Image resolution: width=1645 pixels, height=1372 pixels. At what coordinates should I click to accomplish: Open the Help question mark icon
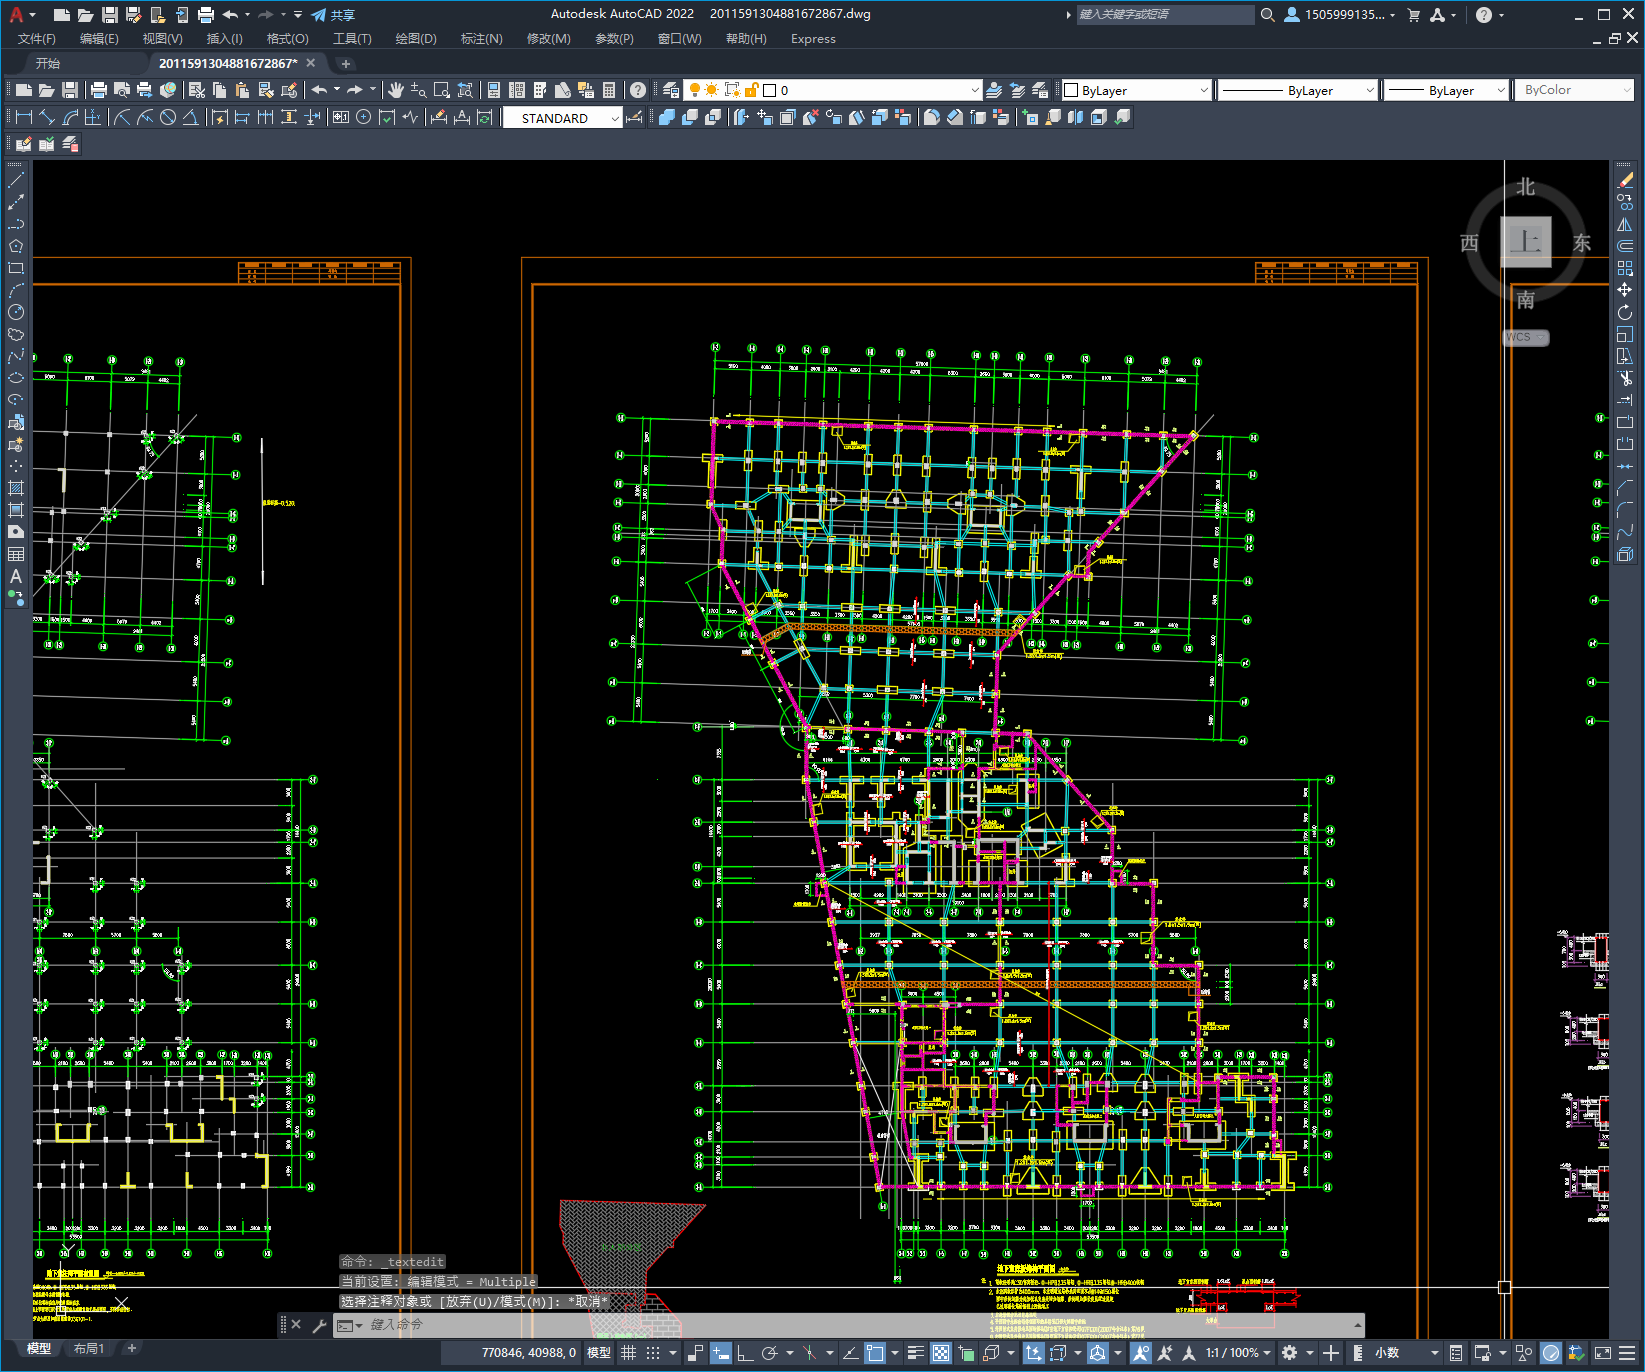(x=1484, y=14)
